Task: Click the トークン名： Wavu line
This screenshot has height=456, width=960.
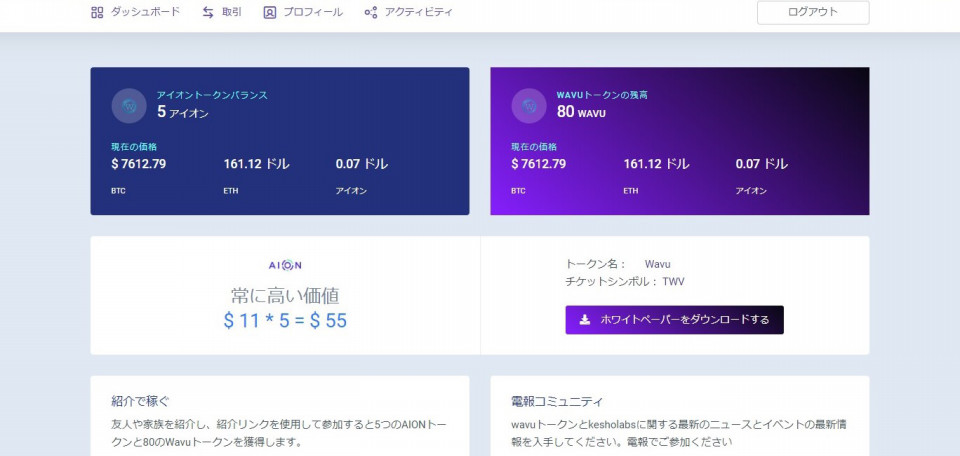Action: click(618, 264)
